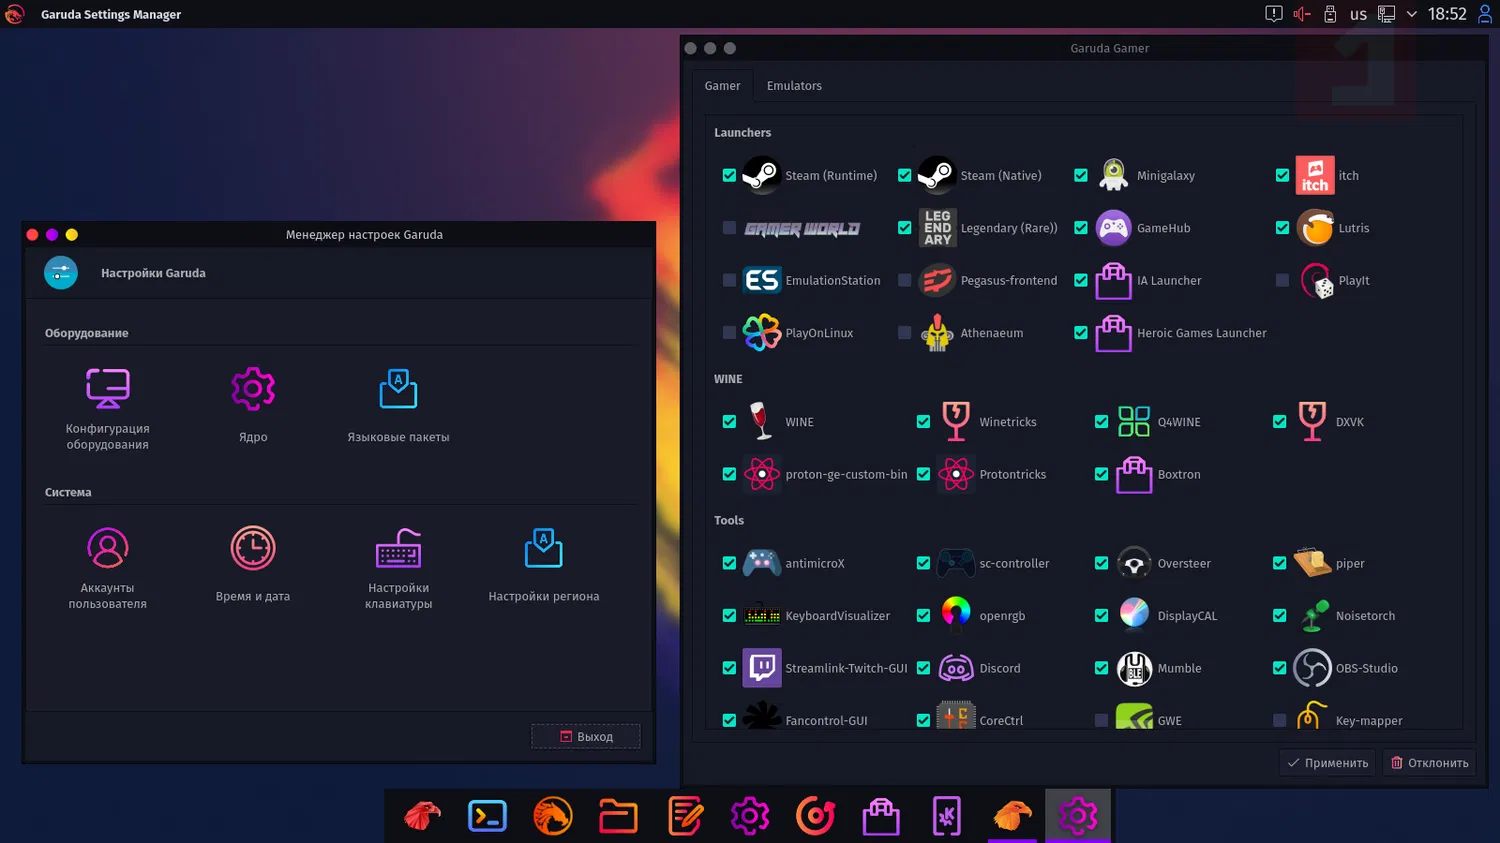Click the OBS-Studio icon
The height and width of the screenshot is (843, 1500).
pos(1312,668)
